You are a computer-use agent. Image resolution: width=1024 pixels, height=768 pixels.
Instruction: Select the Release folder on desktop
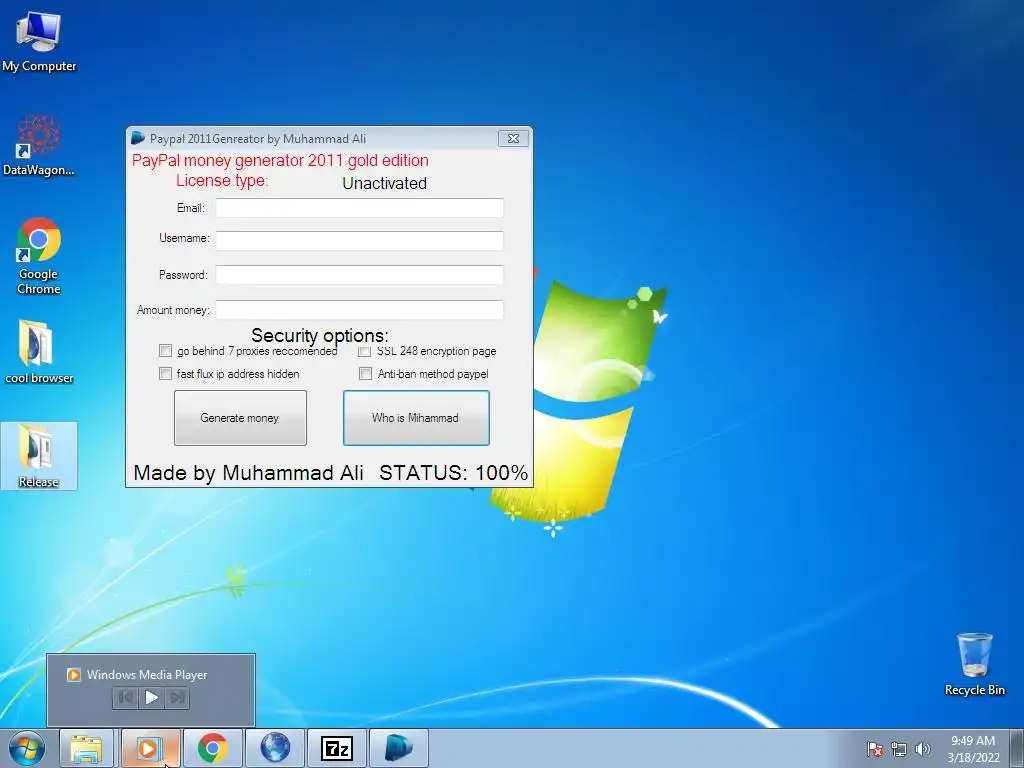39,456
